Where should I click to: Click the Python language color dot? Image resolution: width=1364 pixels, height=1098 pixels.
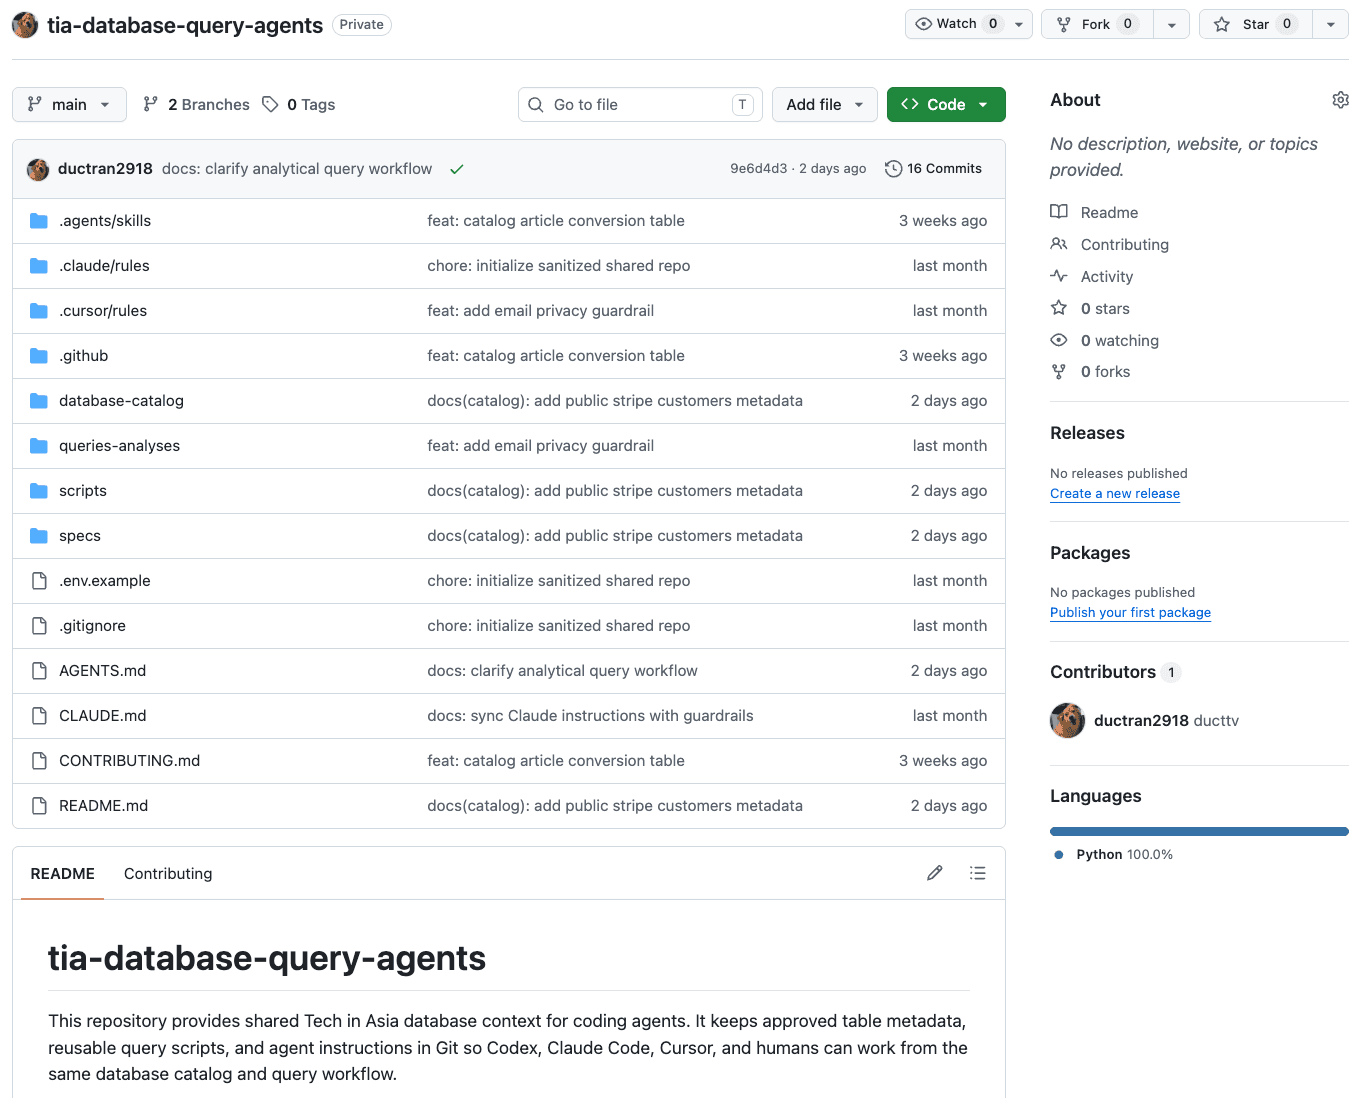point(1059,854)
